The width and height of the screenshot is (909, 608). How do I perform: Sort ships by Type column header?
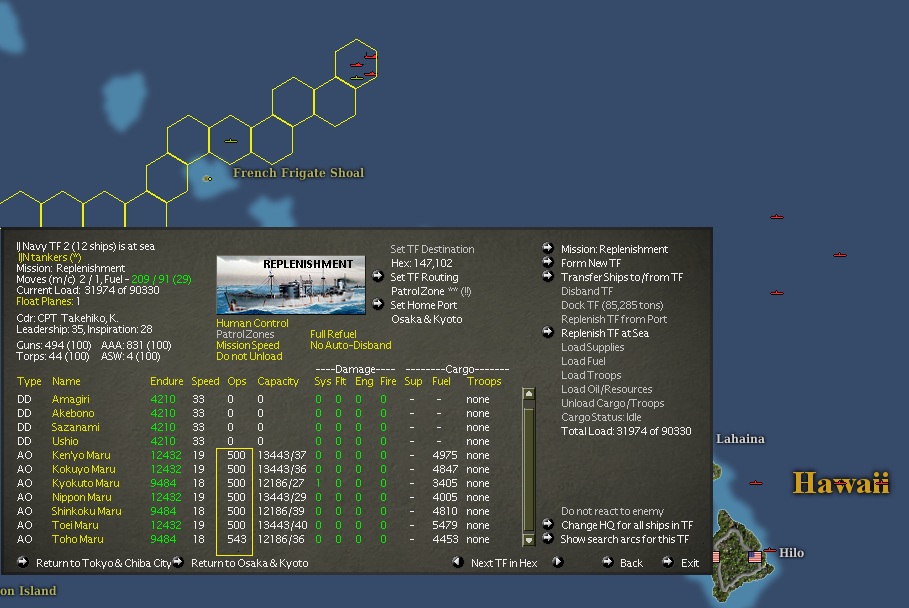pyautogui.click(x=29, y=381)
